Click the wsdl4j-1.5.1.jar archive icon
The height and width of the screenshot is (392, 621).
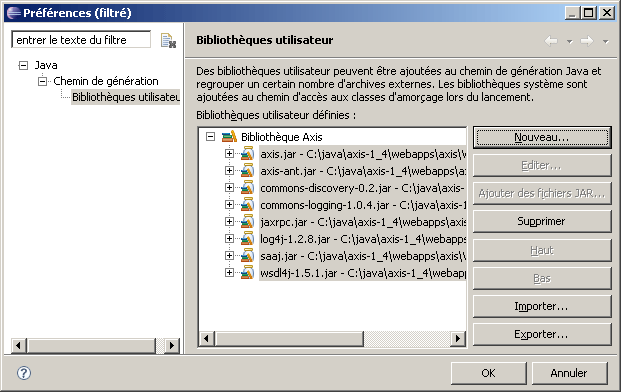248,273
